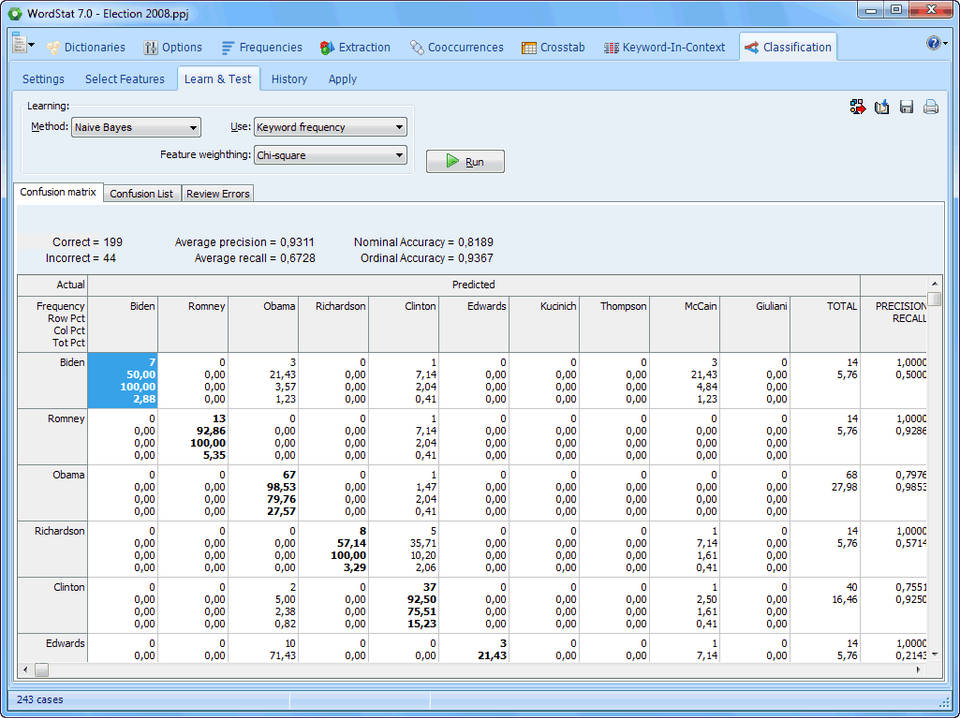Switch to the Confusion List tab
The height and width of the screenshot is (718, 960).
(141, 194)
